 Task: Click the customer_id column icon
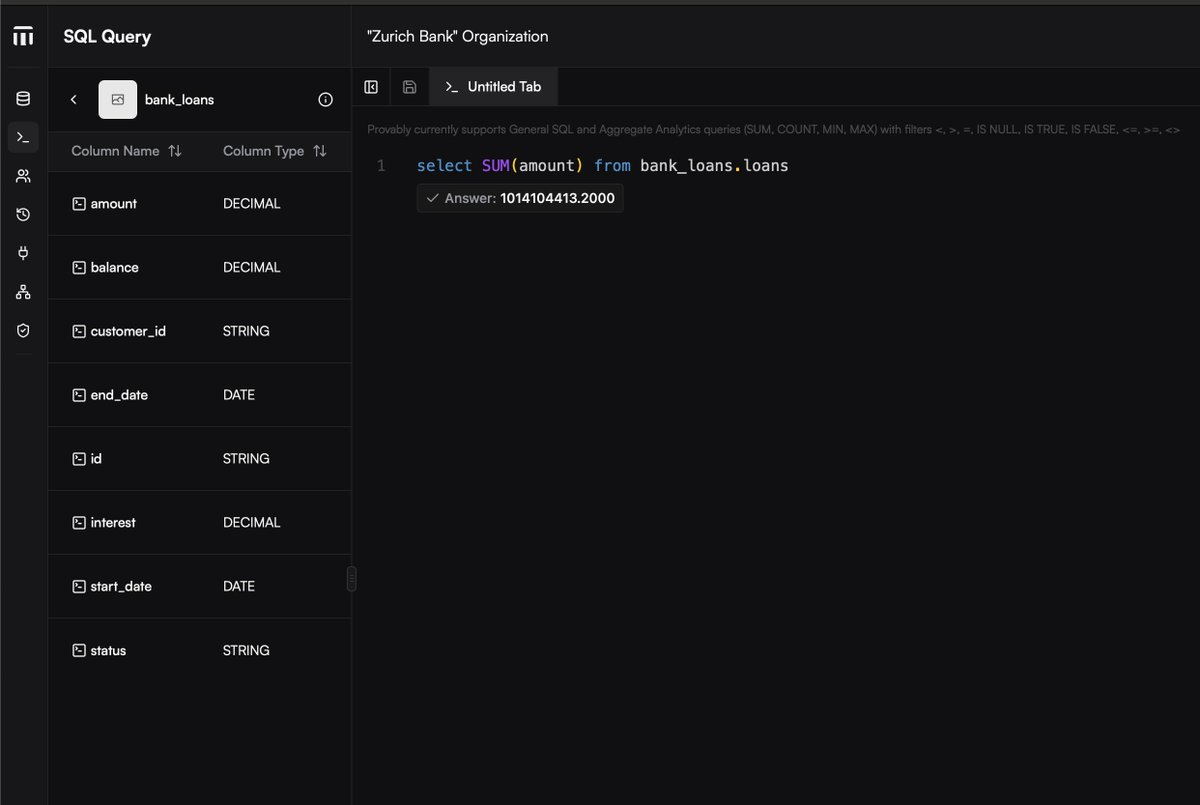79,331
